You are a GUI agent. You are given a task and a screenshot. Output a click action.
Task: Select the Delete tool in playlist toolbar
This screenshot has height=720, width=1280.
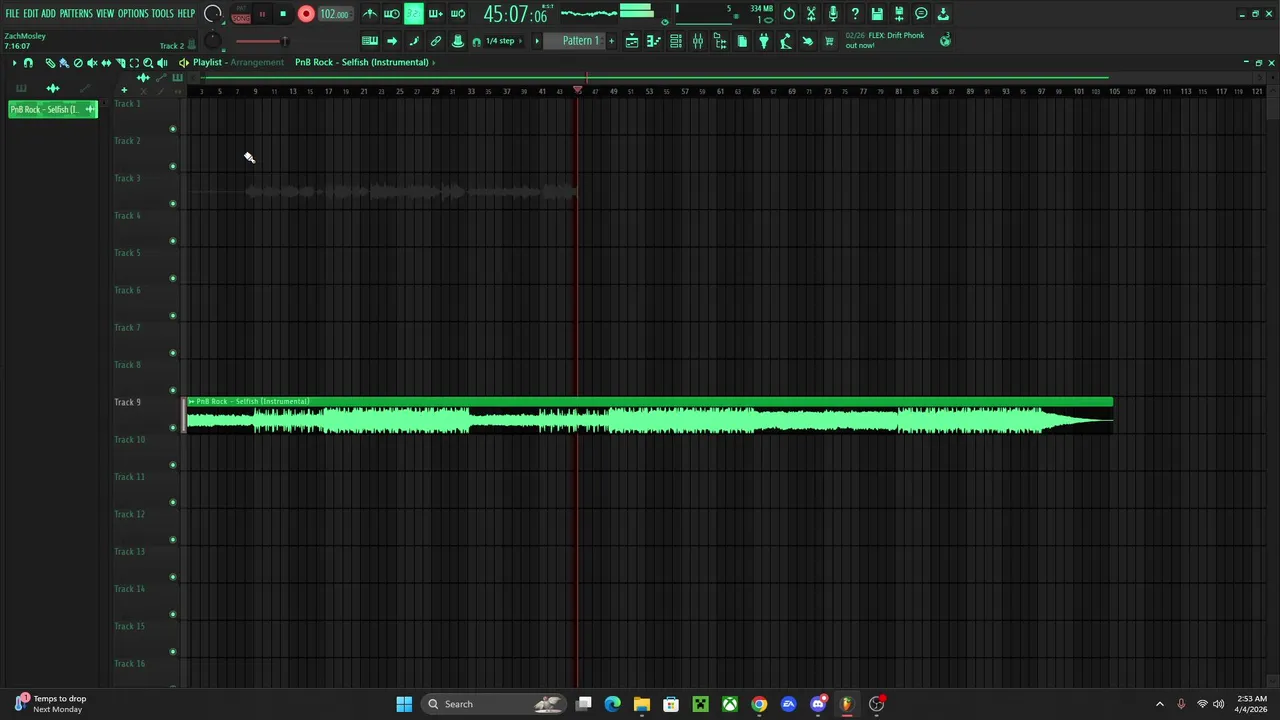coord(78,63)
